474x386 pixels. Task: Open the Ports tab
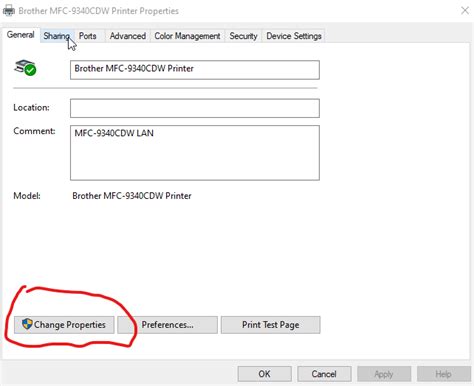88,36
